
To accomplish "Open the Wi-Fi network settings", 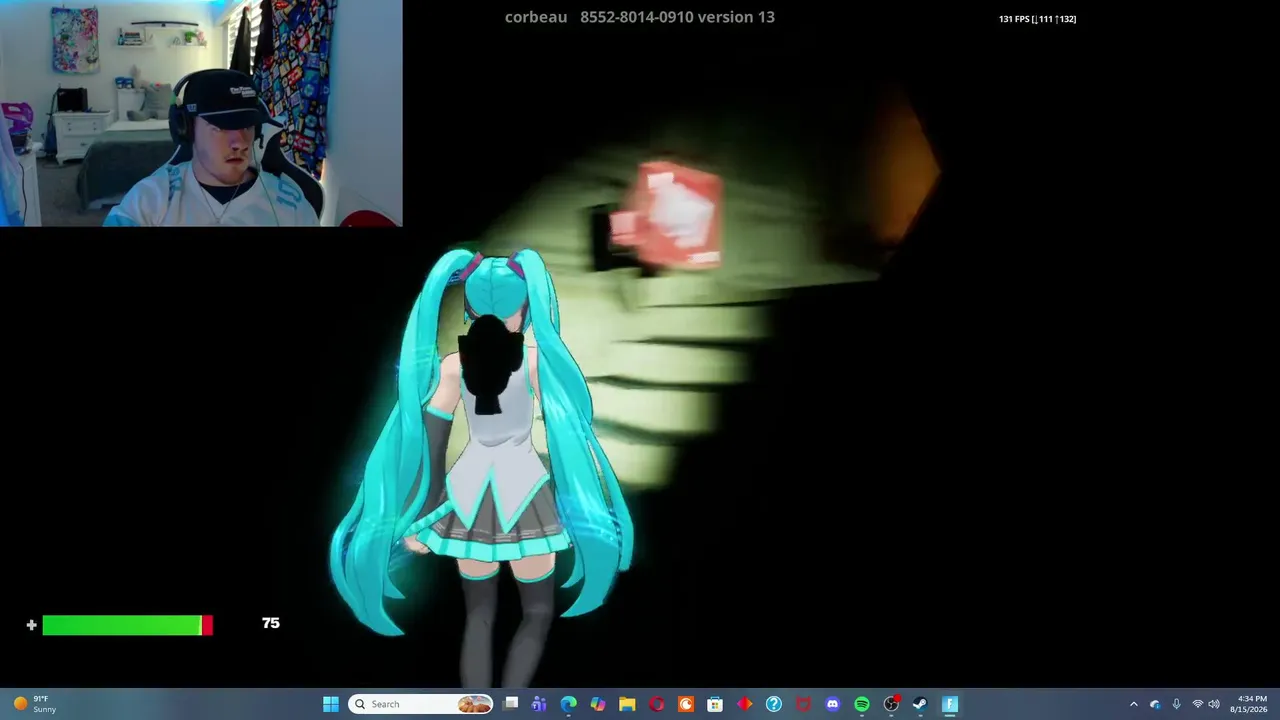I will [x=1198, y=704].
